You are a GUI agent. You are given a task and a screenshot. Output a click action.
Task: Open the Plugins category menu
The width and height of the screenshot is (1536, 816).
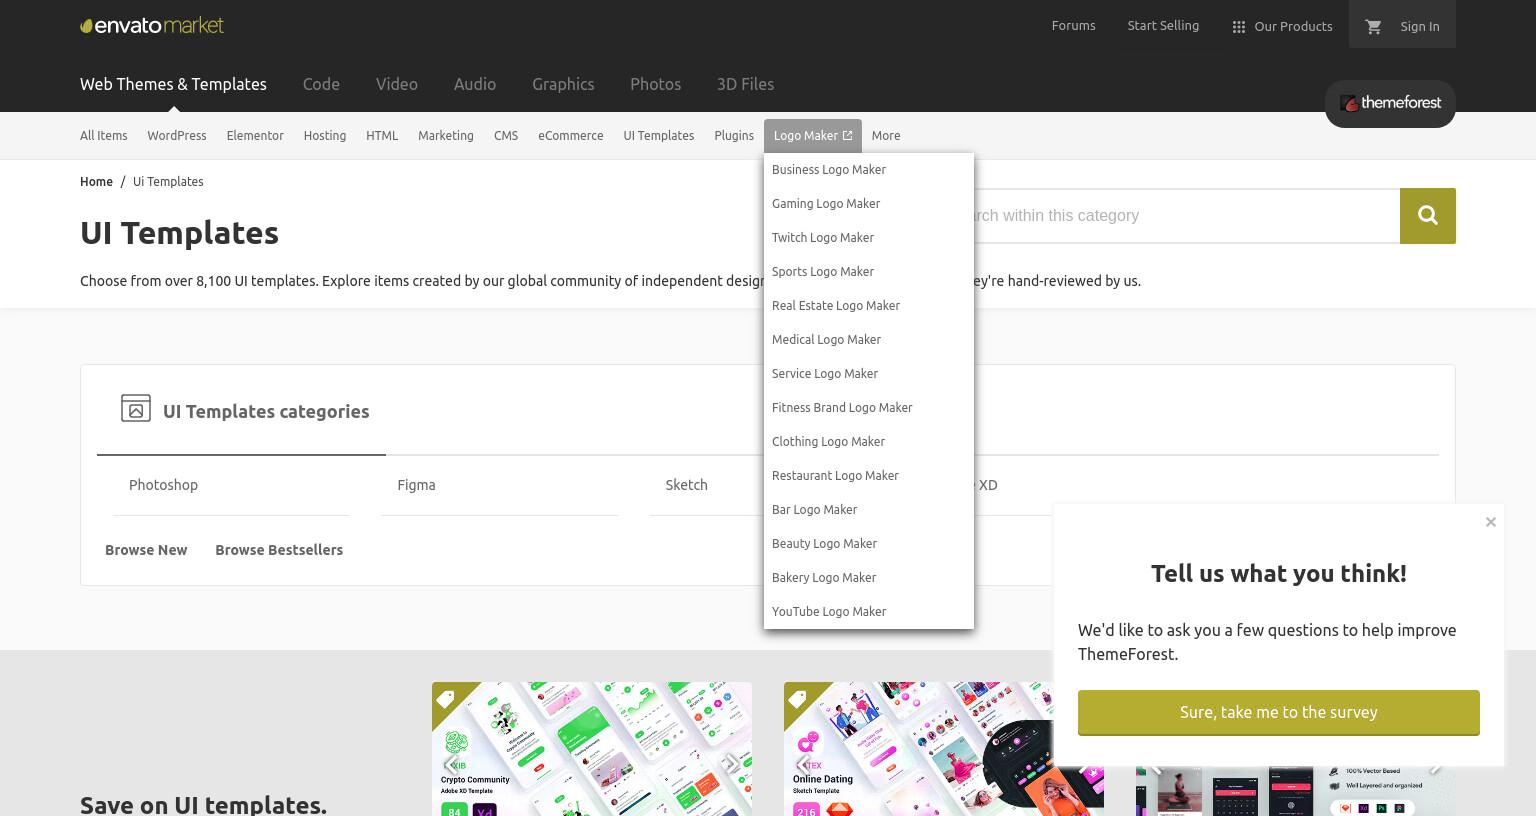pos(734,135)
